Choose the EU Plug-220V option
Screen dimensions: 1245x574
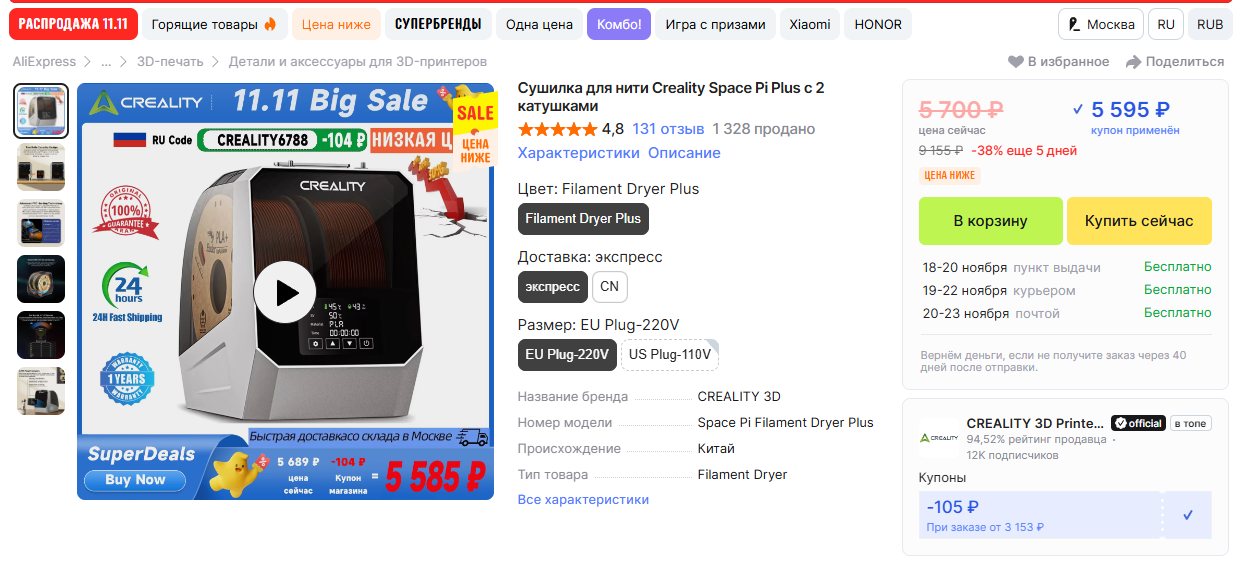(567, 354)
